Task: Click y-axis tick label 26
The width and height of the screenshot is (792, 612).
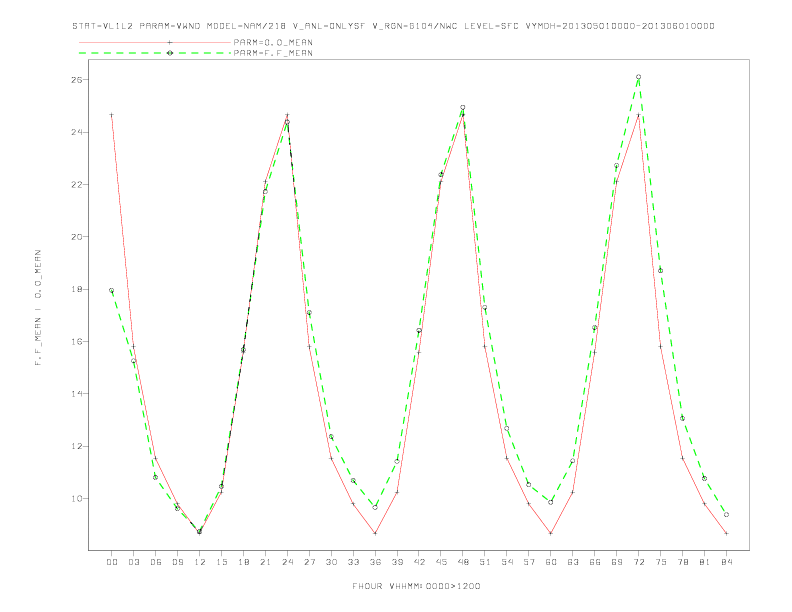Action: (x=77, y=80)
